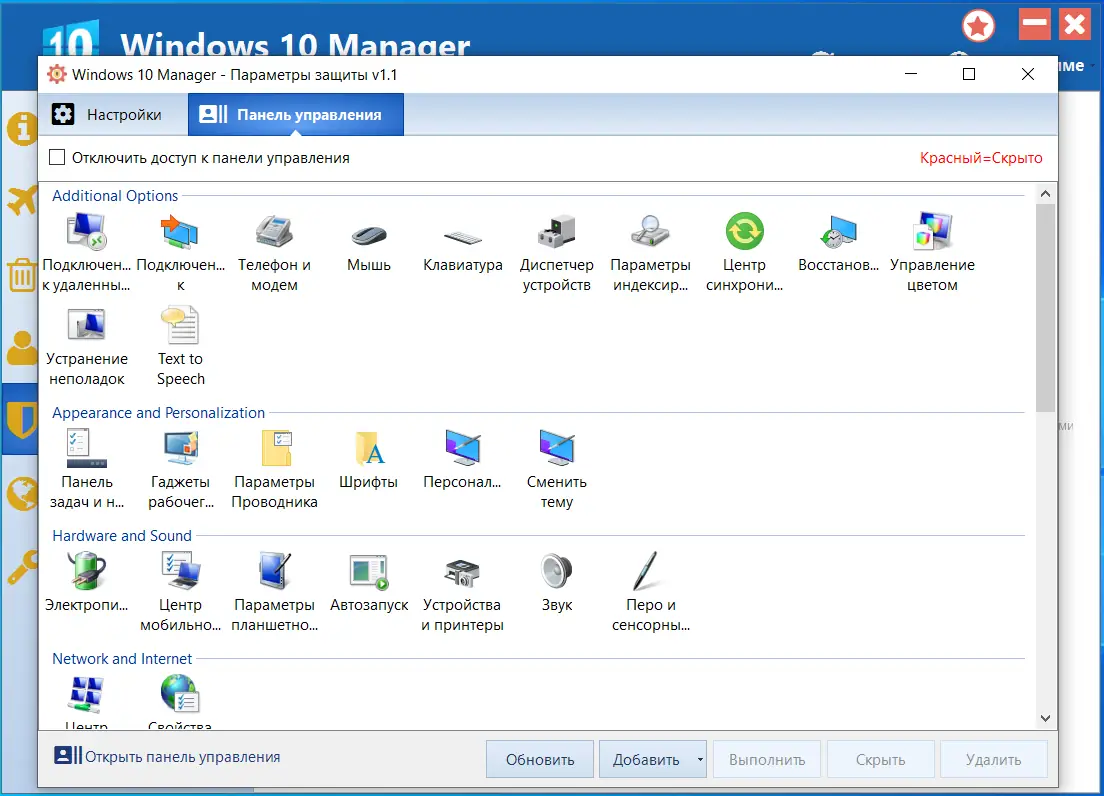Open the user Customization icon in sidebar

coord(21,348)
